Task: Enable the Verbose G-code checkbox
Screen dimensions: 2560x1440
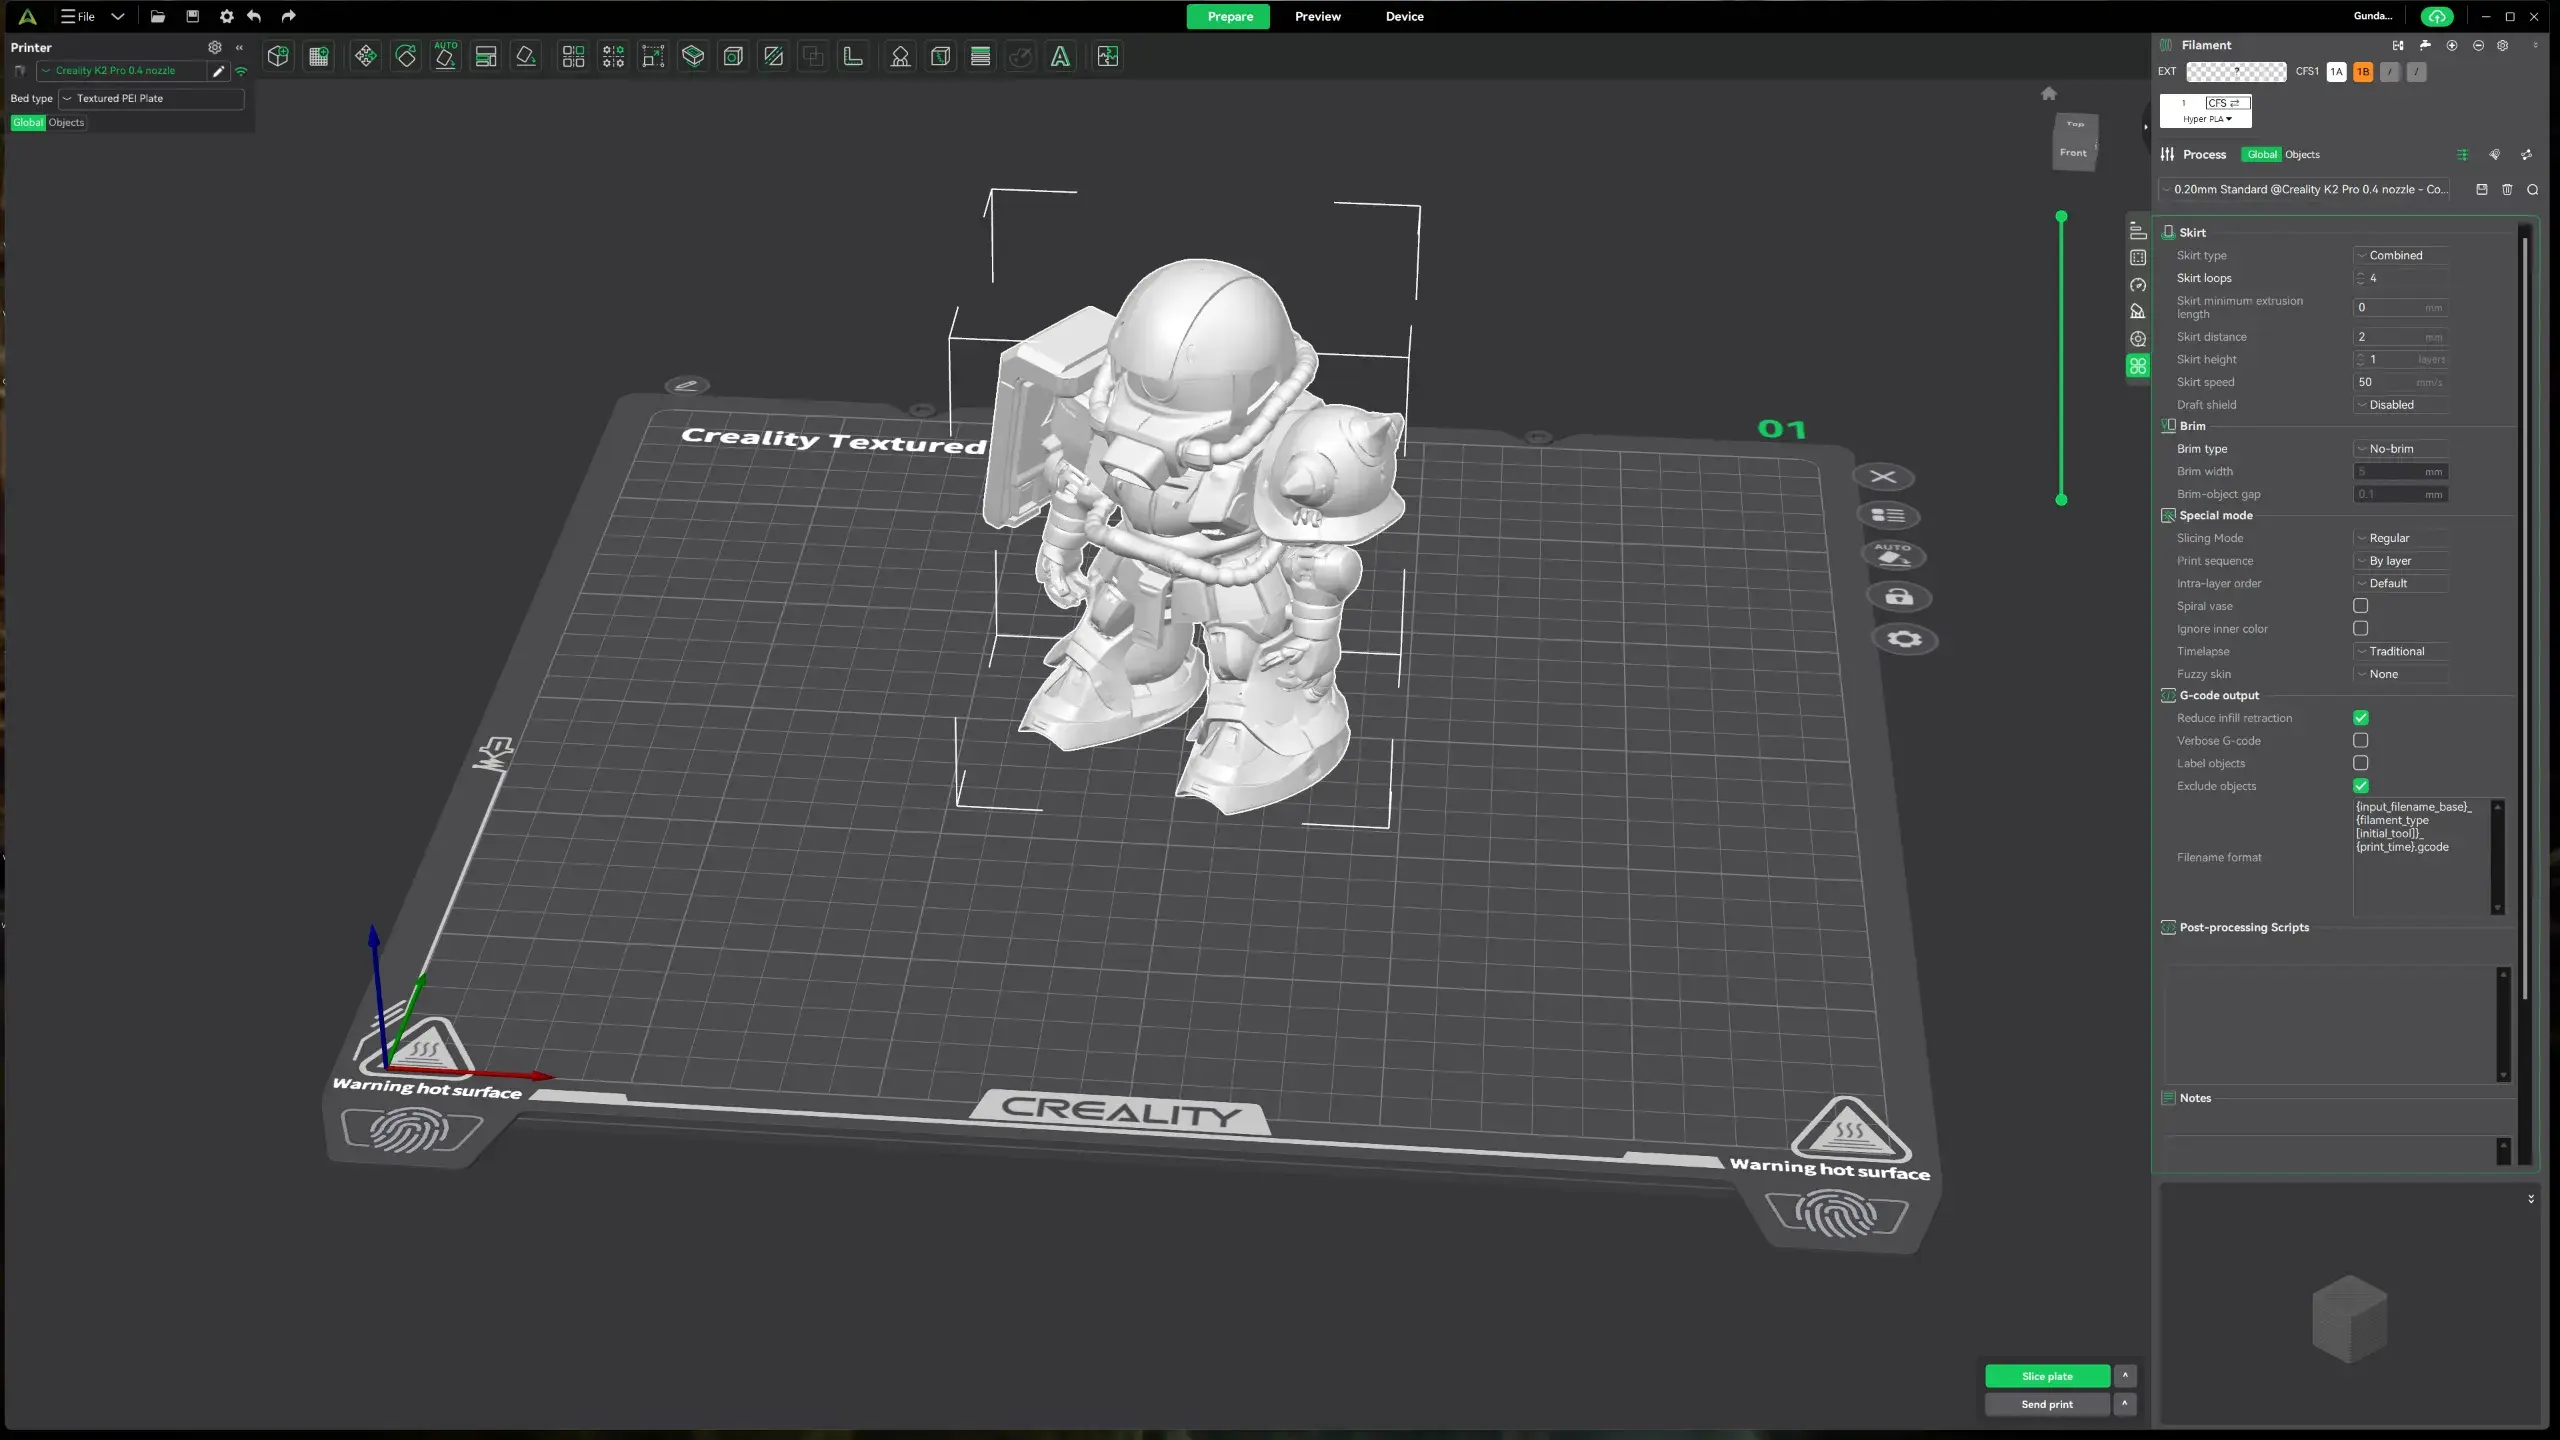Action: click(x=2361, y=740)
